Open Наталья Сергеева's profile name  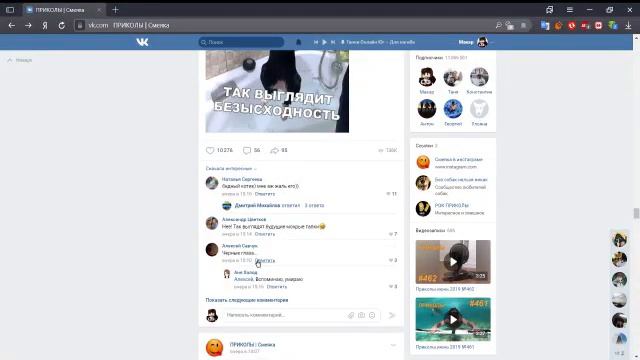(x=242, y=179)
